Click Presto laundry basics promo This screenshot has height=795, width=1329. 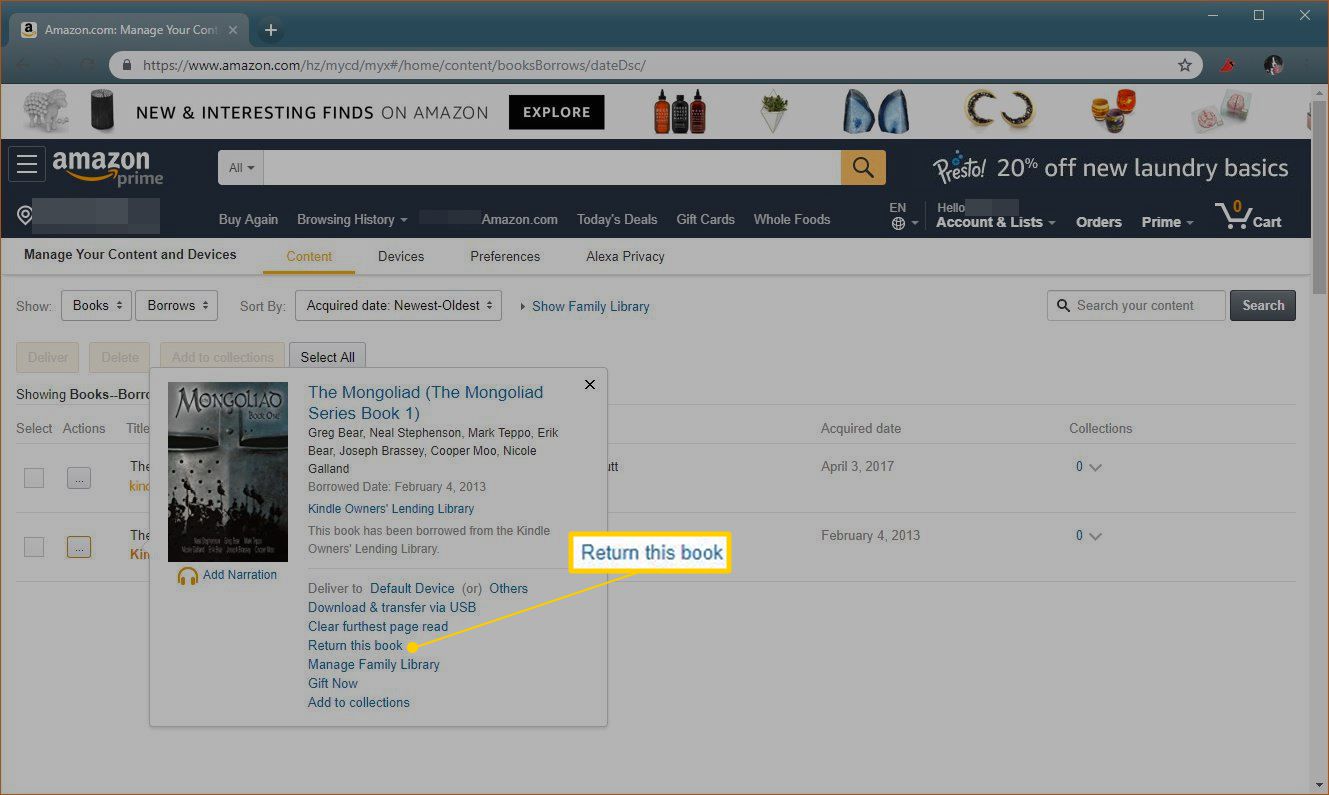pyautogui.click(x=1110, y=167)
